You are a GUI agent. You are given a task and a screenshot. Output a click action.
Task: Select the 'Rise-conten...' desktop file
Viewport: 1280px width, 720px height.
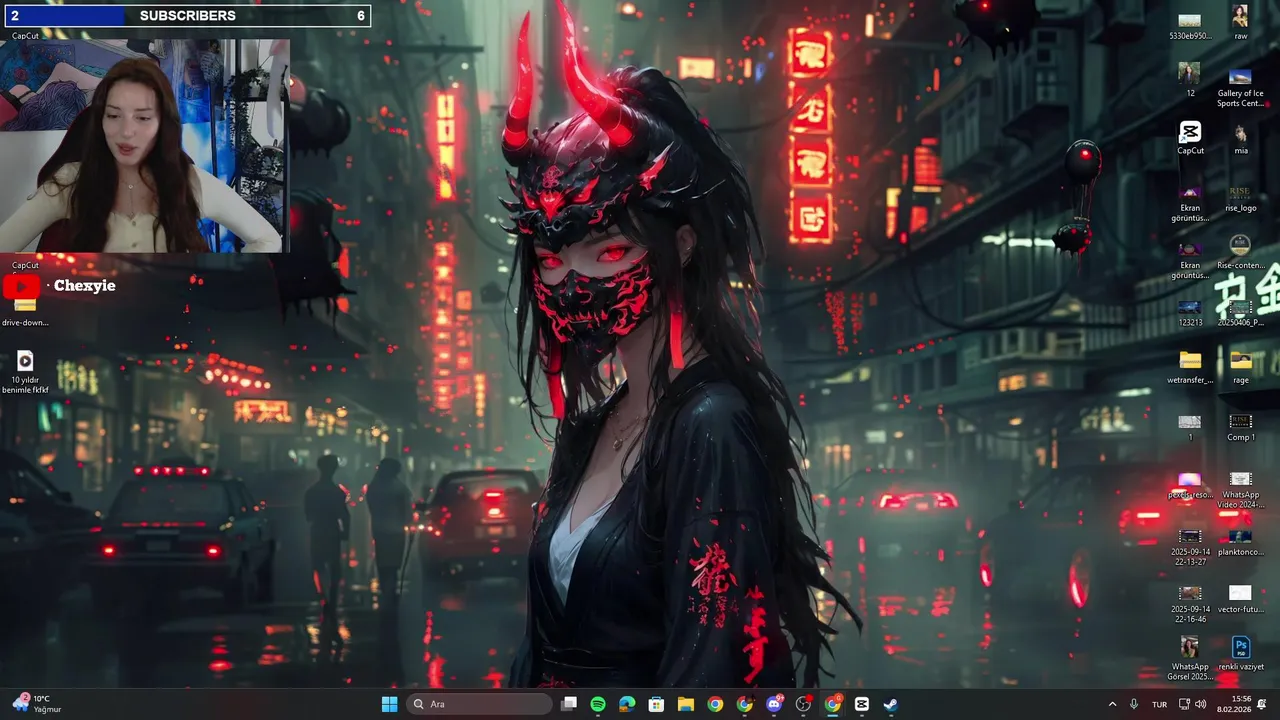(1240, 253)
